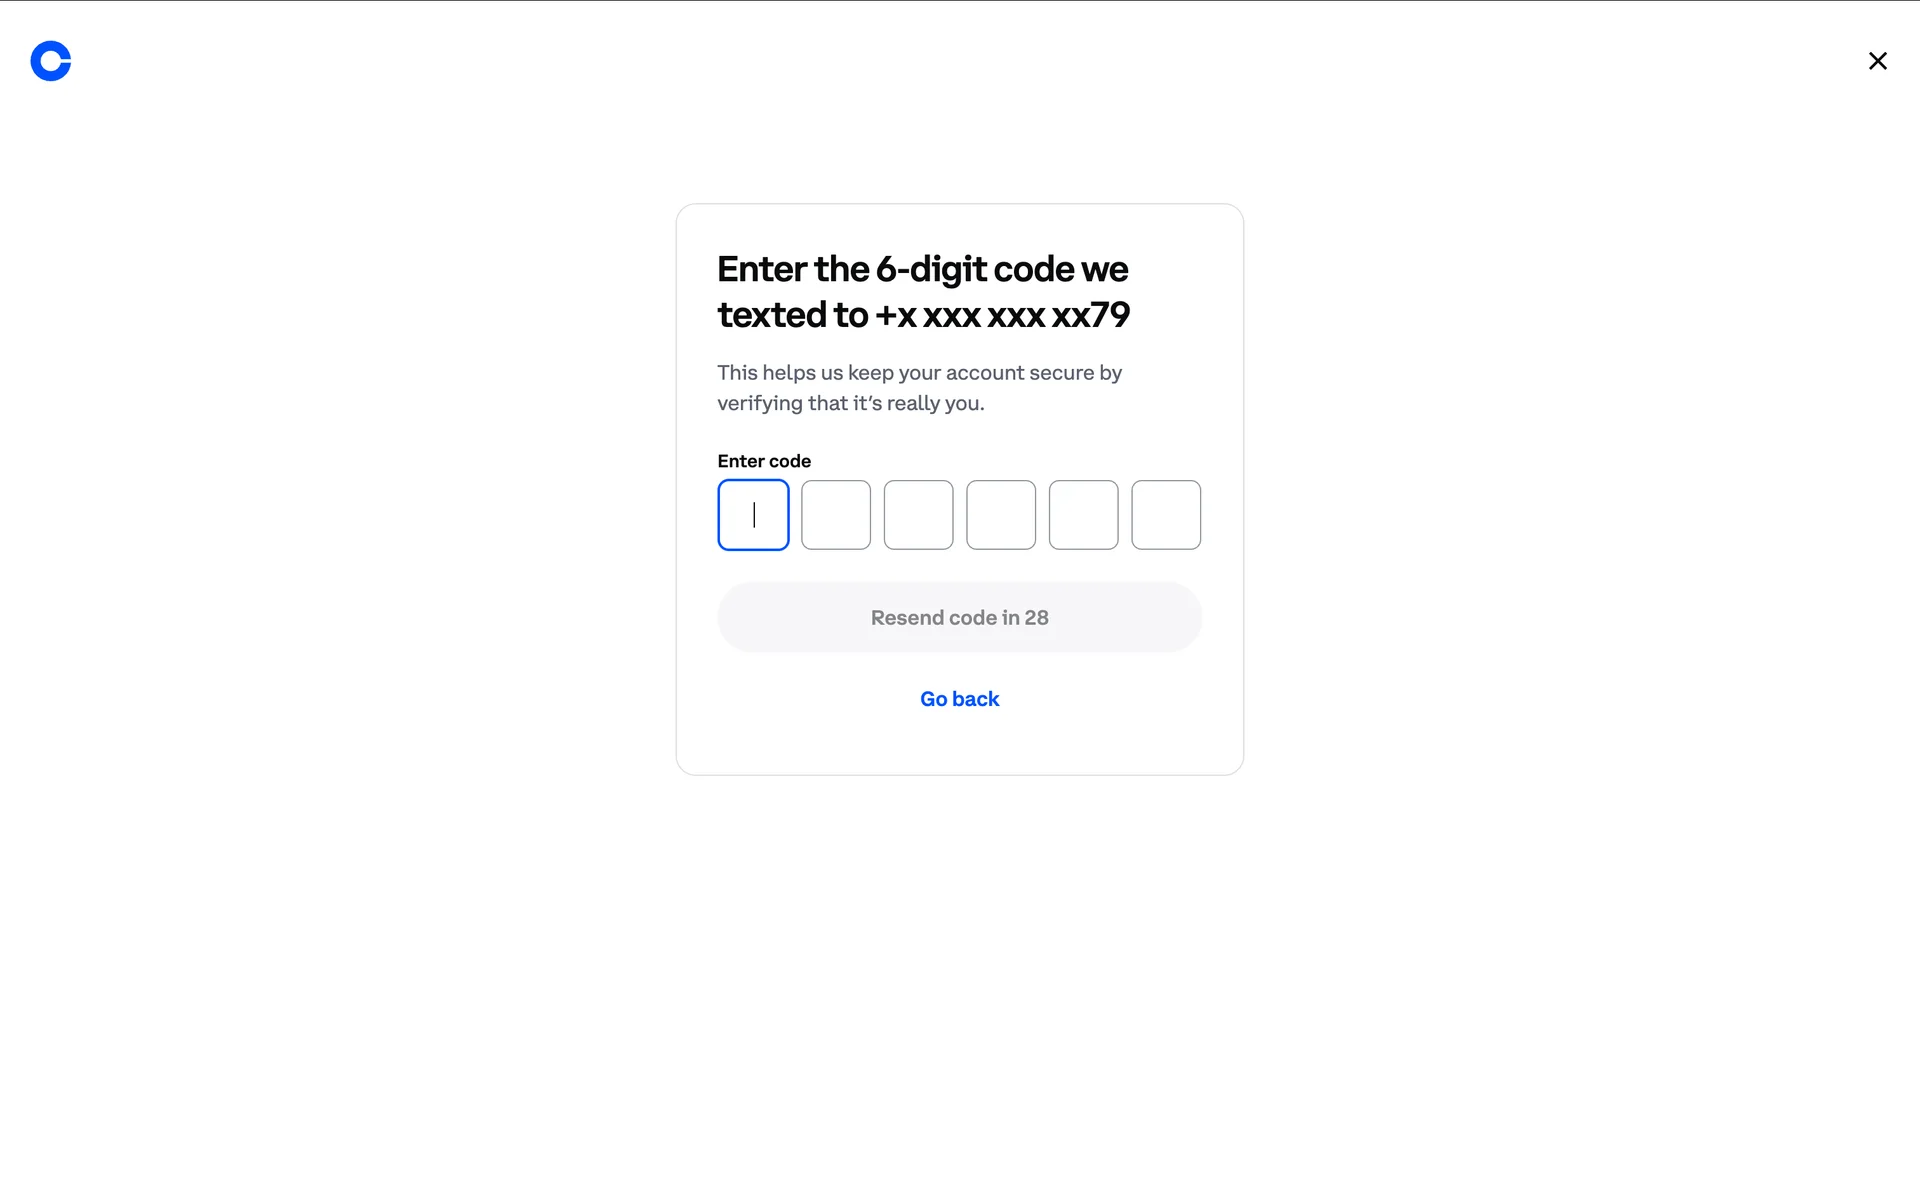The image size is (1920, 1200).
Task: Click the words "texted to" in the heading
Action: click(792, 315)
